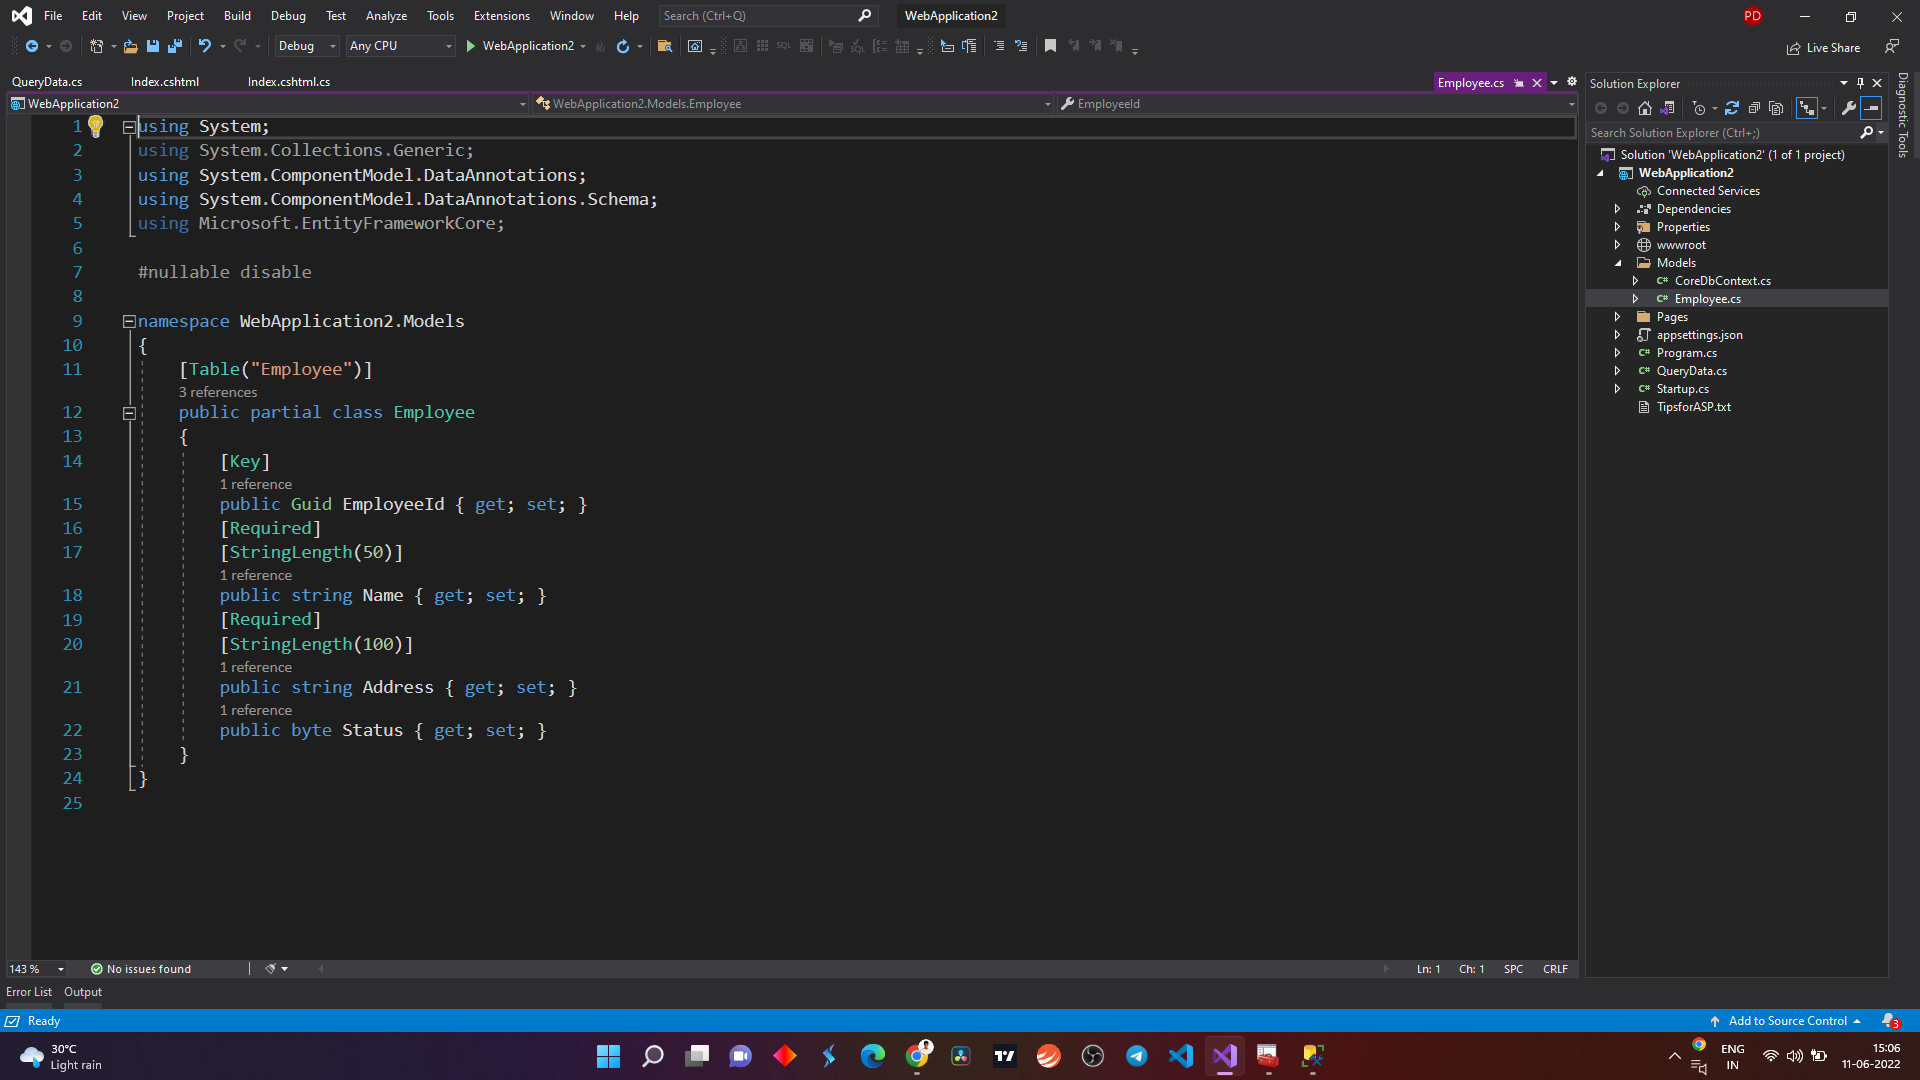
Task: Open Properties with the wrench icon
Action: pos(1849,108)
